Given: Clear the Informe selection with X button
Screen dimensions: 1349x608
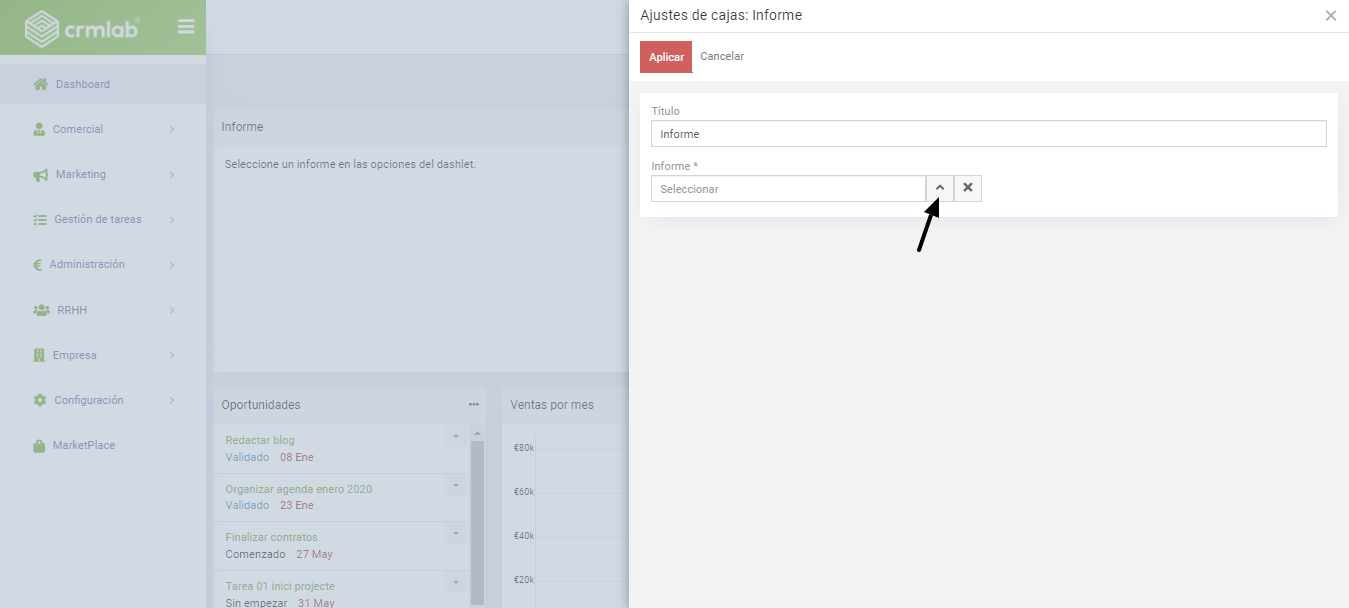Looking at the screenshot, I should pos(968,188).
